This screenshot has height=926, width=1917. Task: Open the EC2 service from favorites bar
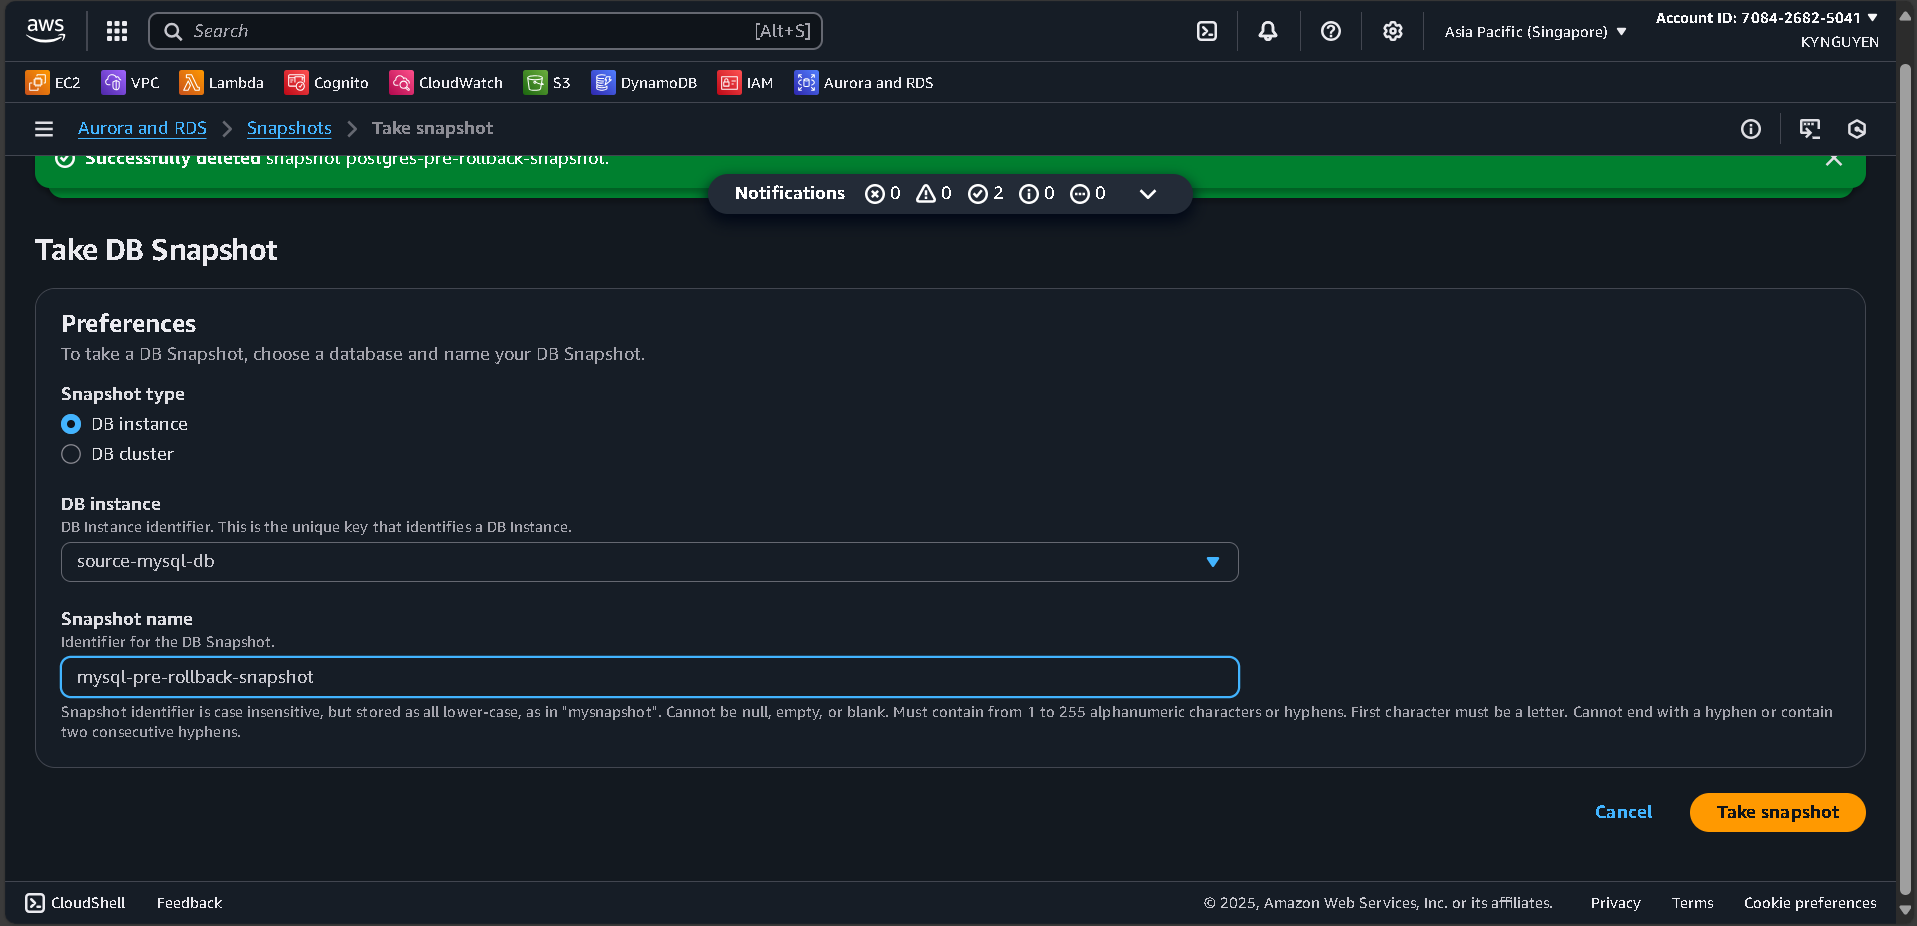[52, 82]
